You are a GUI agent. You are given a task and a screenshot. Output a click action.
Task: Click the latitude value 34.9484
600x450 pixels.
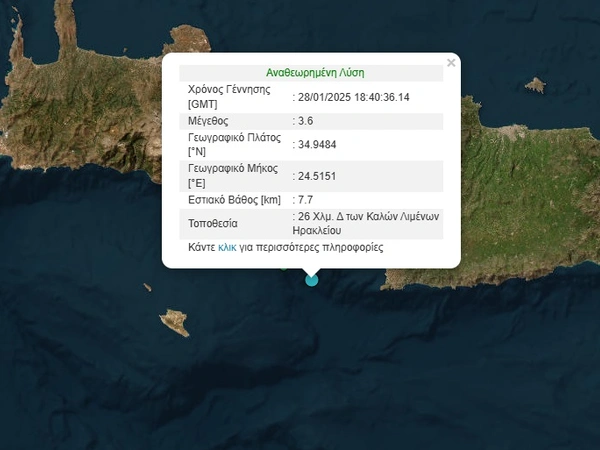(x=315, y=144)
